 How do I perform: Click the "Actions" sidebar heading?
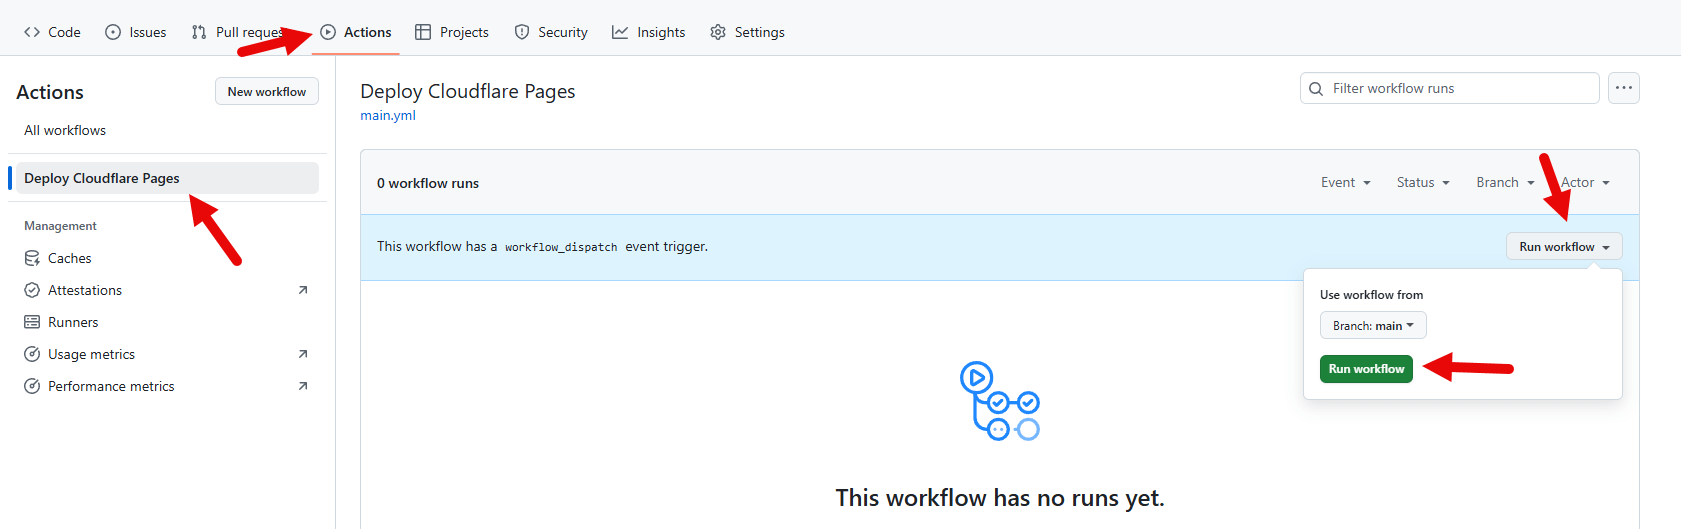pos(50,92)
